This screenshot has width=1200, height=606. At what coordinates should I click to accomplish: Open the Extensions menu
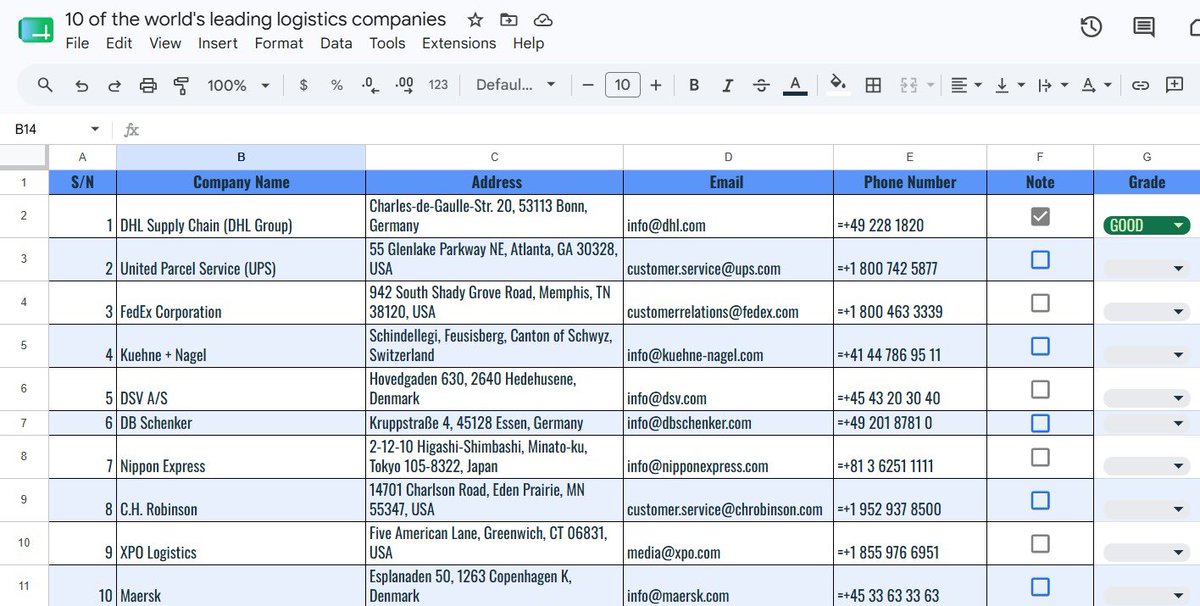click(459, 43)
